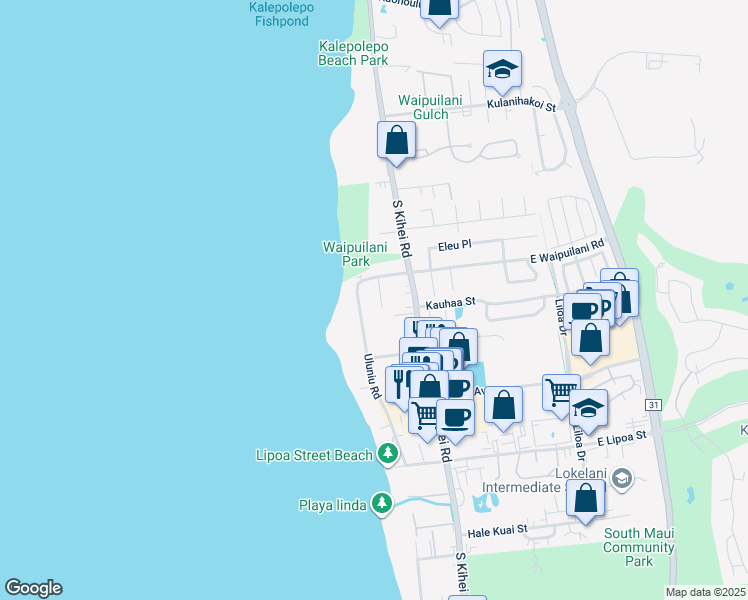Click Hale Kuai St road label
The width and height of the screenshot is (748, 600).
point(498,531)
